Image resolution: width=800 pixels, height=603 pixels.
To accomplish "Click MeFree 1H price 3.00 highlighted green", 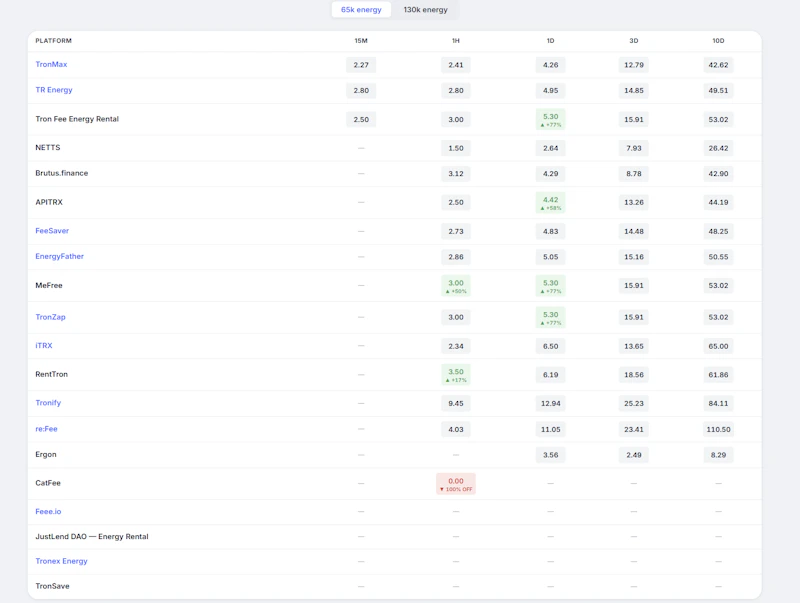I will [x=456, y=286].
